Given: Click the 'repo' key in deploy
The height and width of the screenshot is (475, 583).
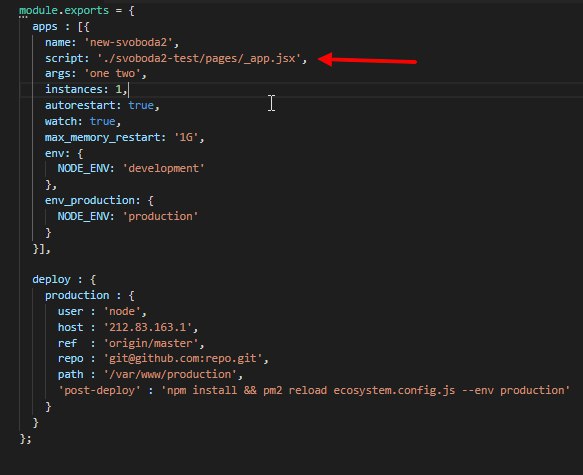Looking at the screenshot, I should (70, 358).
